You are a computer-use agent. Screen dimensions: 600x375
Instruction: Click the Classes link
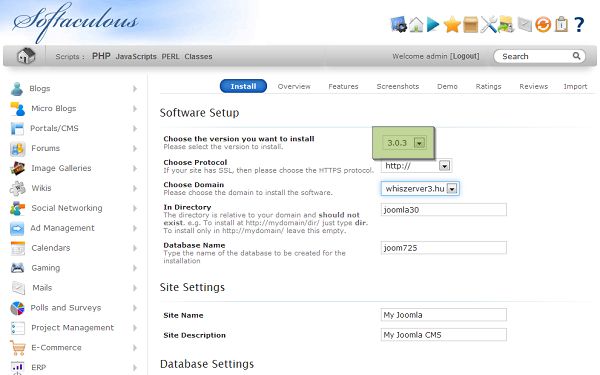coord(198,57)
